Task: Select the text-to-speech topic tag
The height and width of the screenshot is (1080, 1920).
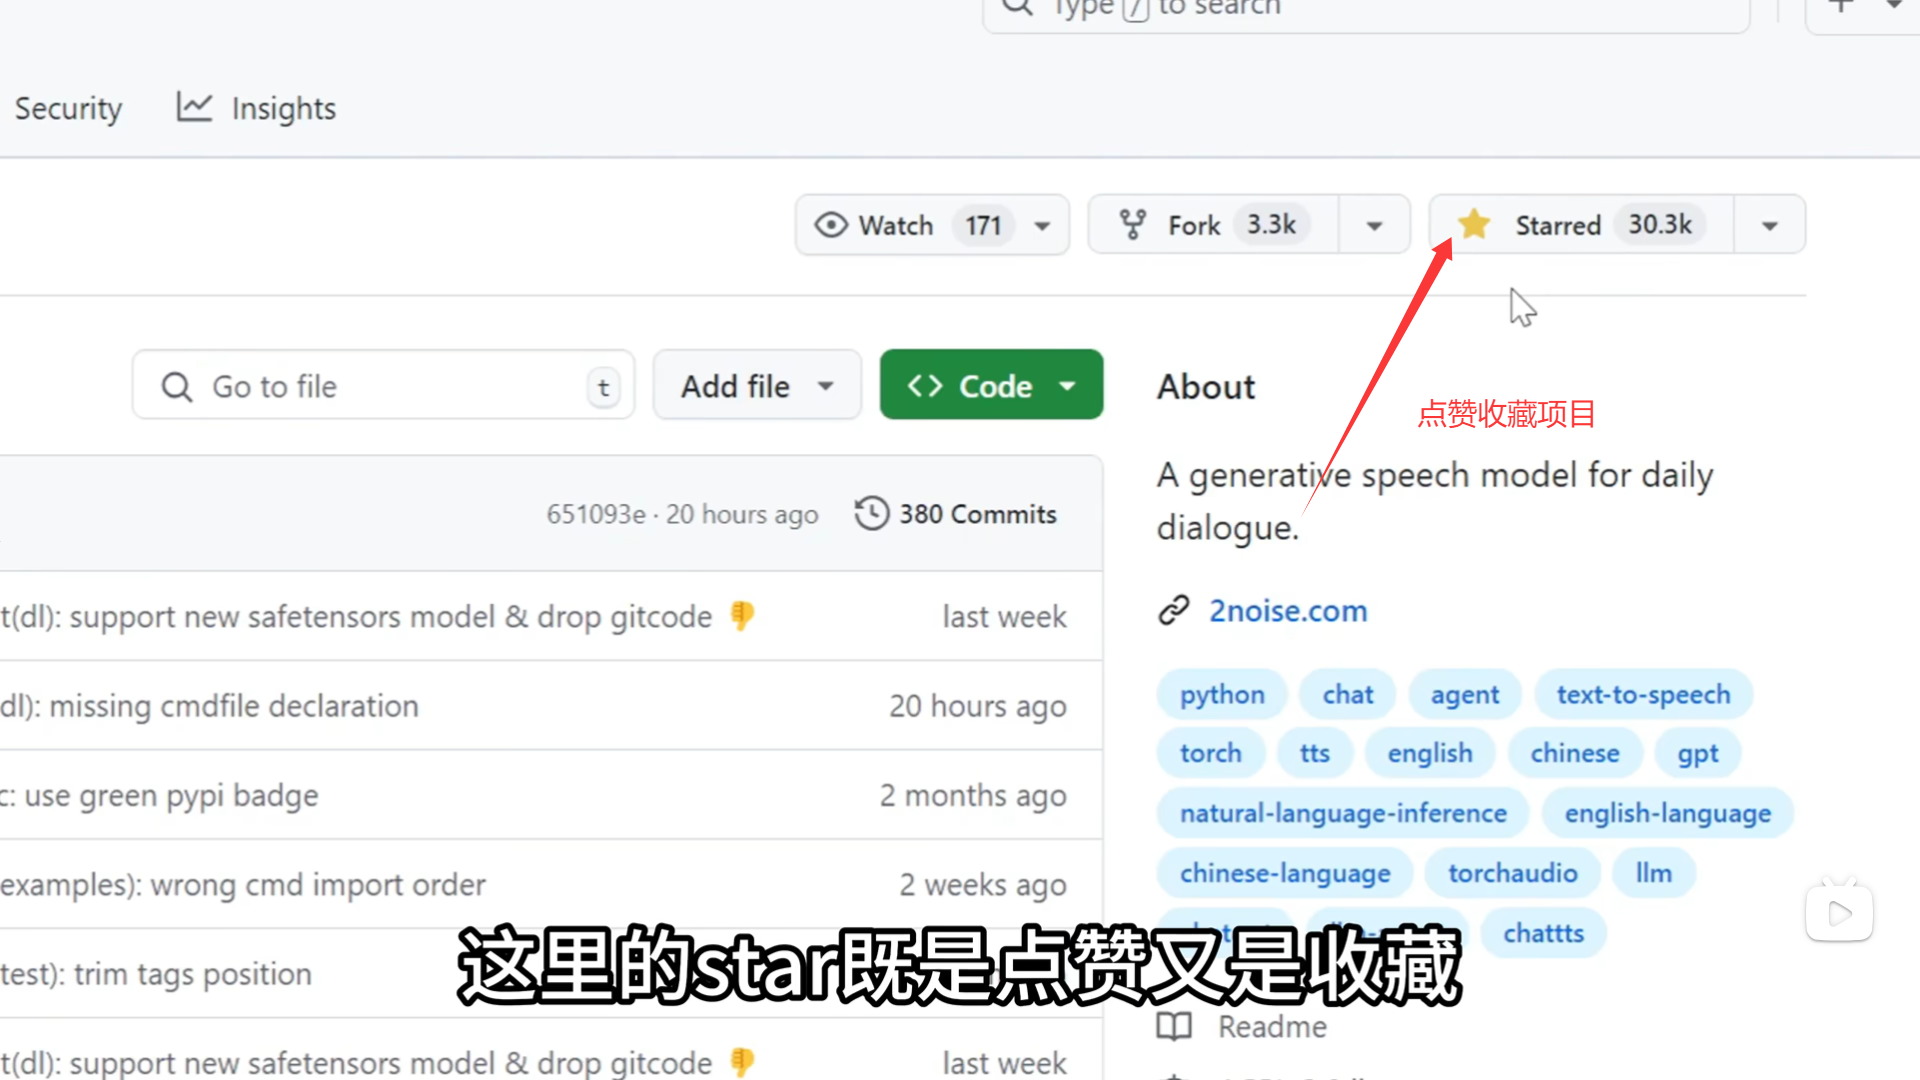Action: tap(1643, 695)
